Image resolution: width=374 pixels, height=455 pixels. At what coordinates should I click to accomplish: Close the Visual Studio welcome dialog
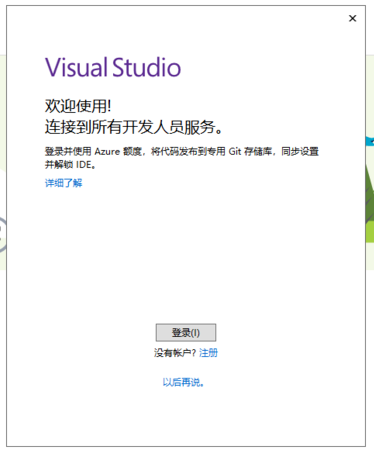click(x=352, y=18)
